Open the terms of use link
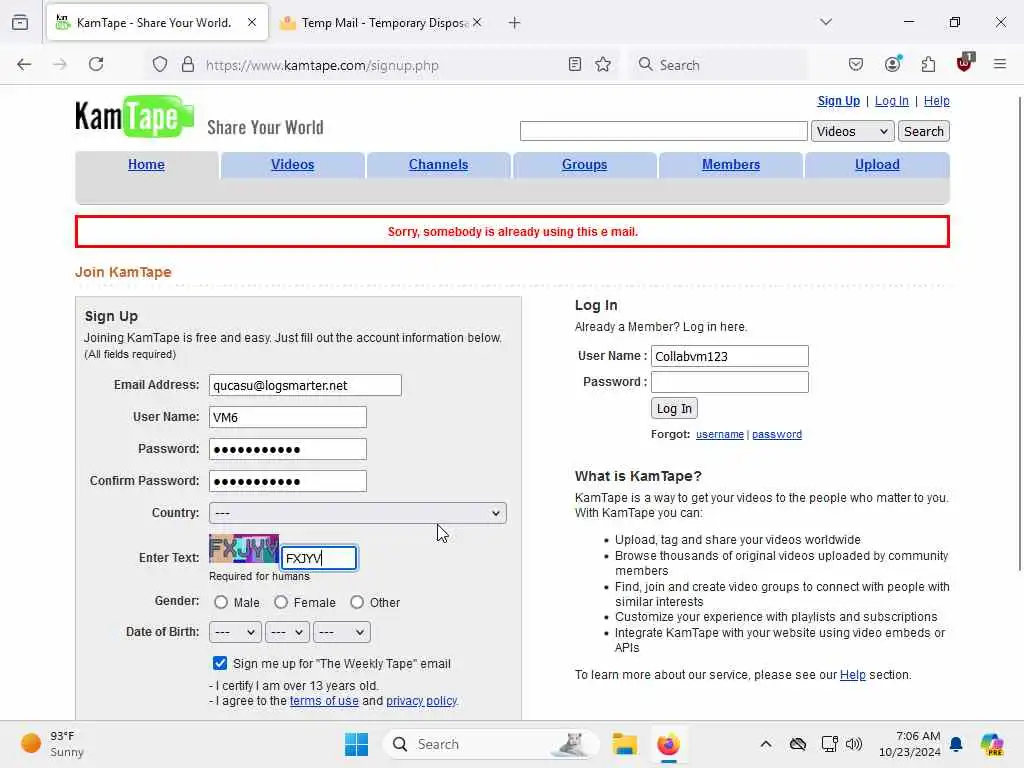 coord(324,701)
